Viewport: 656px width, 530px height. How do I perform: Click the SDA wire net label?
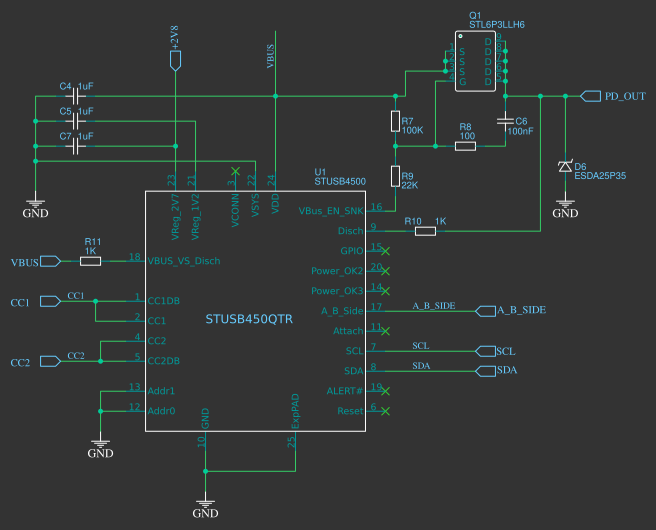tap(421, 366)
